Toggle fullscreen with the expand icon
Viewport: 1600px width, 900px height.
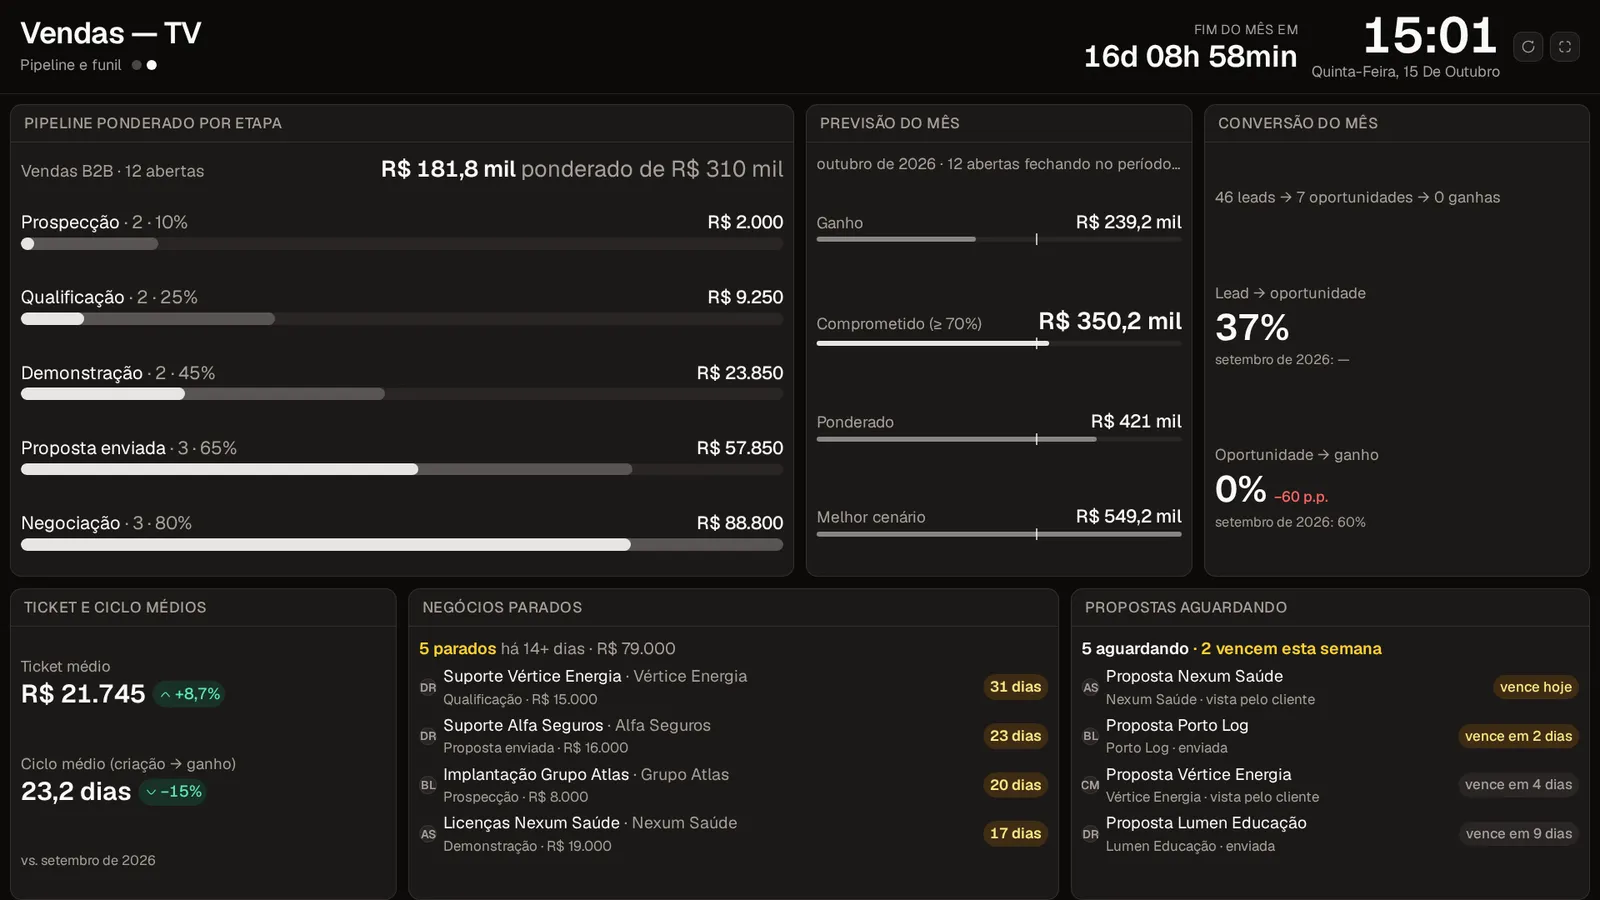pos(1565,46)
